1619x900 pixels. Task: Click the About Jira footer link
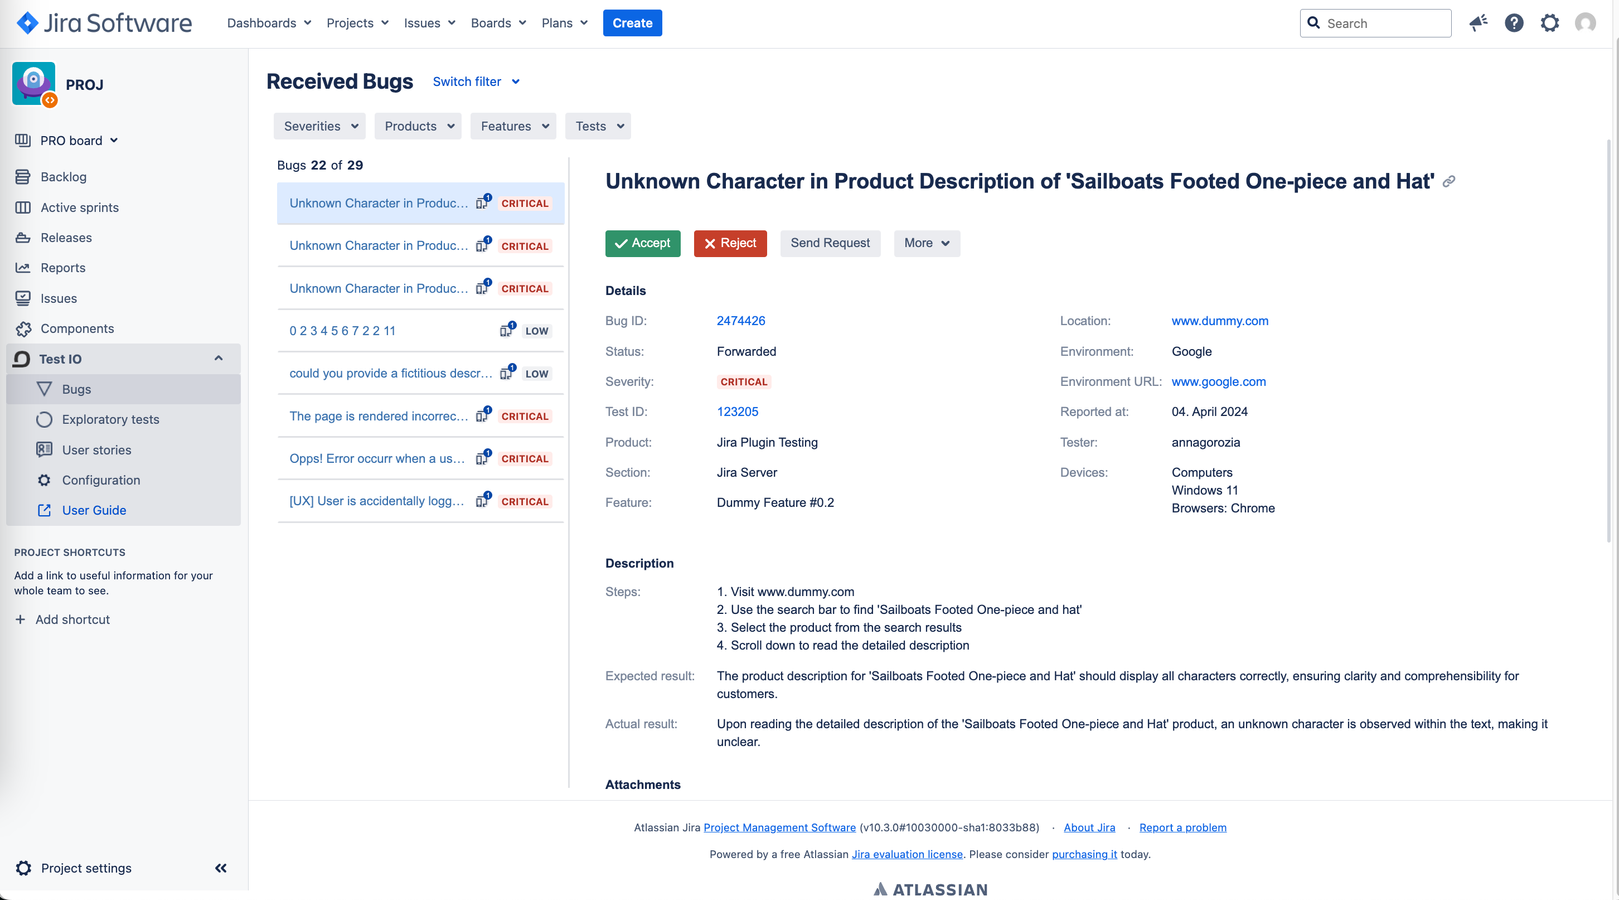point(1089,828)
